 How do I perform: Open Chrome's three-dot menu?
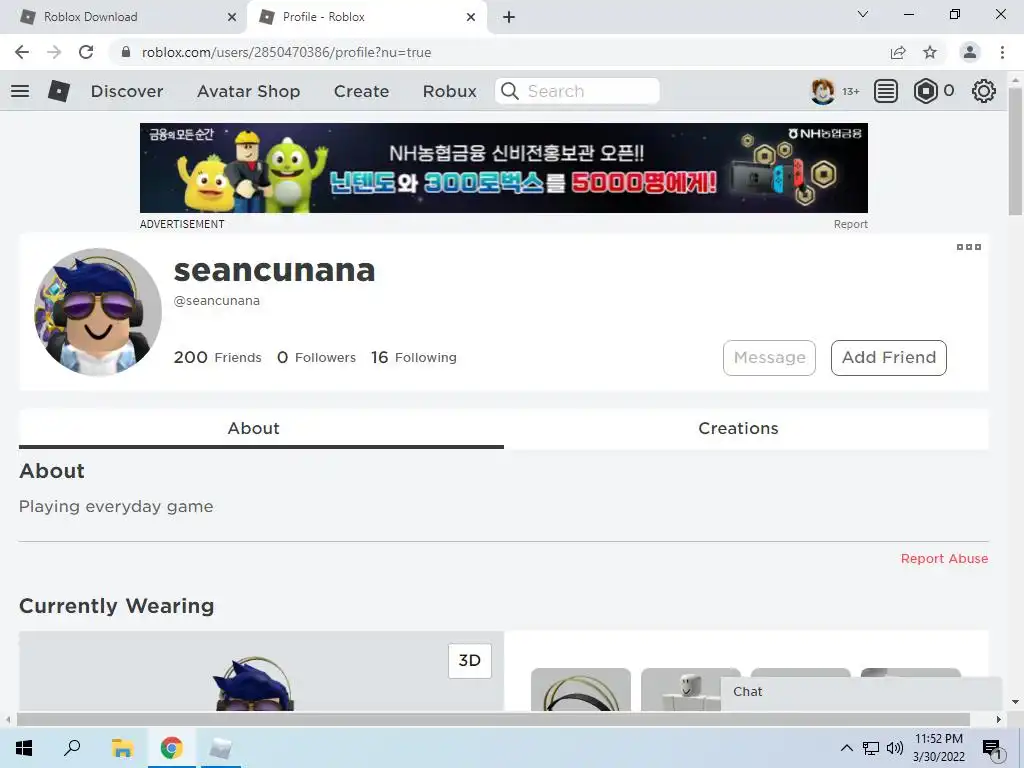(x=1002, y=52)
